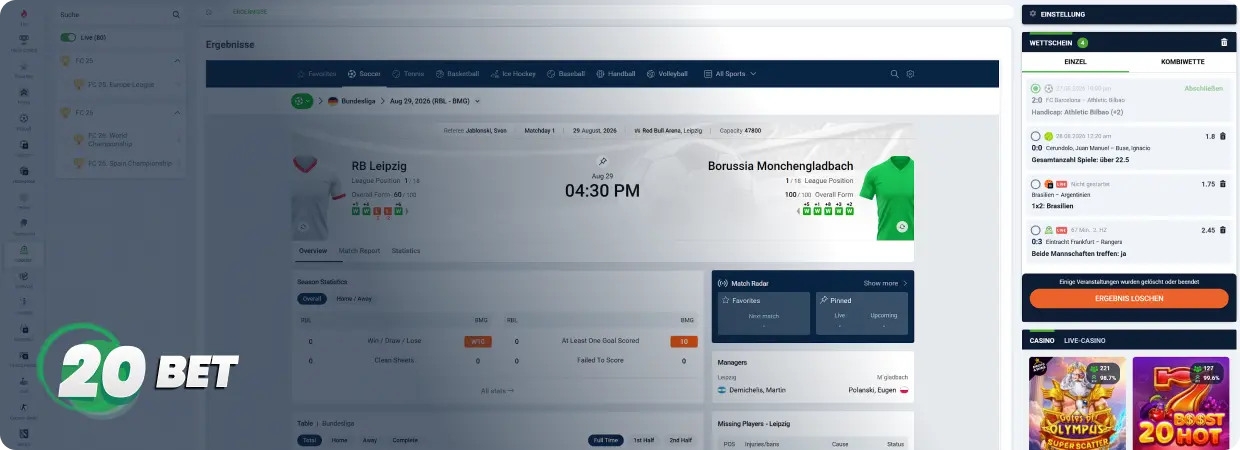Select the Eintracht Frankfurt bet radio button
This screenshot has width=1240, height=450.
click(1036, 230)
